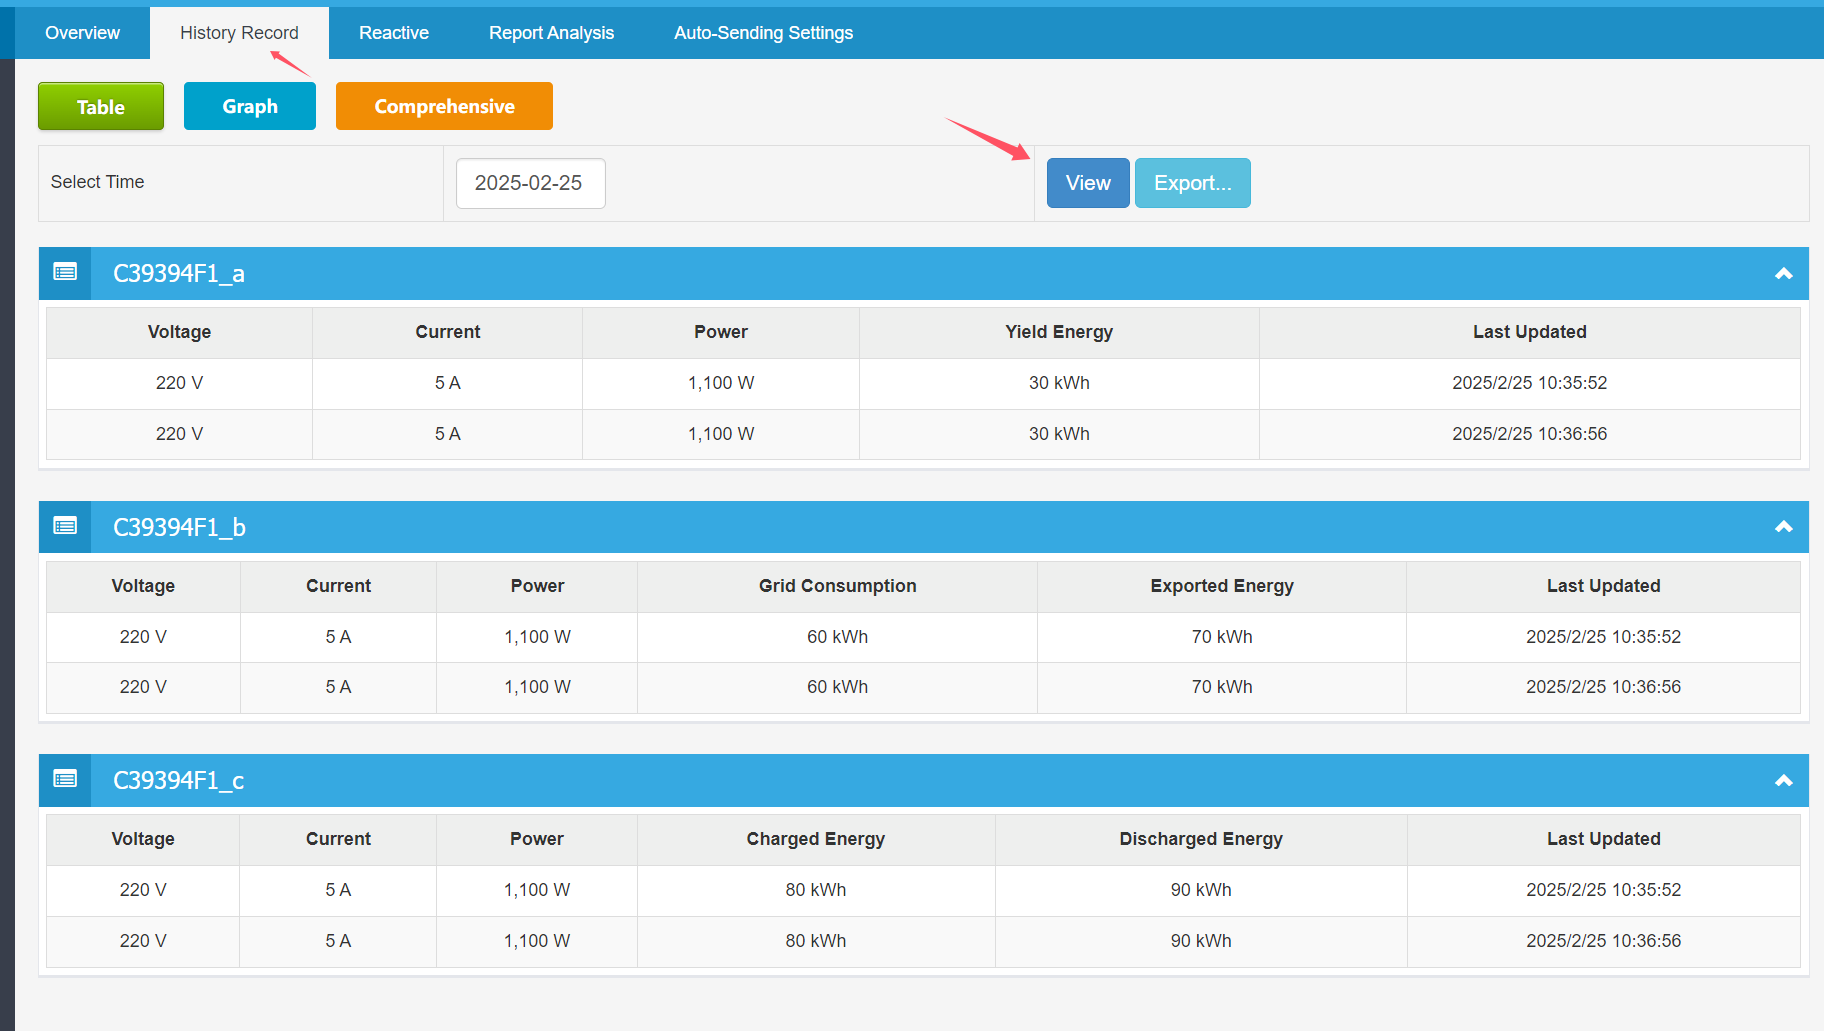Click Last Updated header in C39394F1_b table
The height and width of the screenshot is (1031, 1824).
tap(1604, 586)
